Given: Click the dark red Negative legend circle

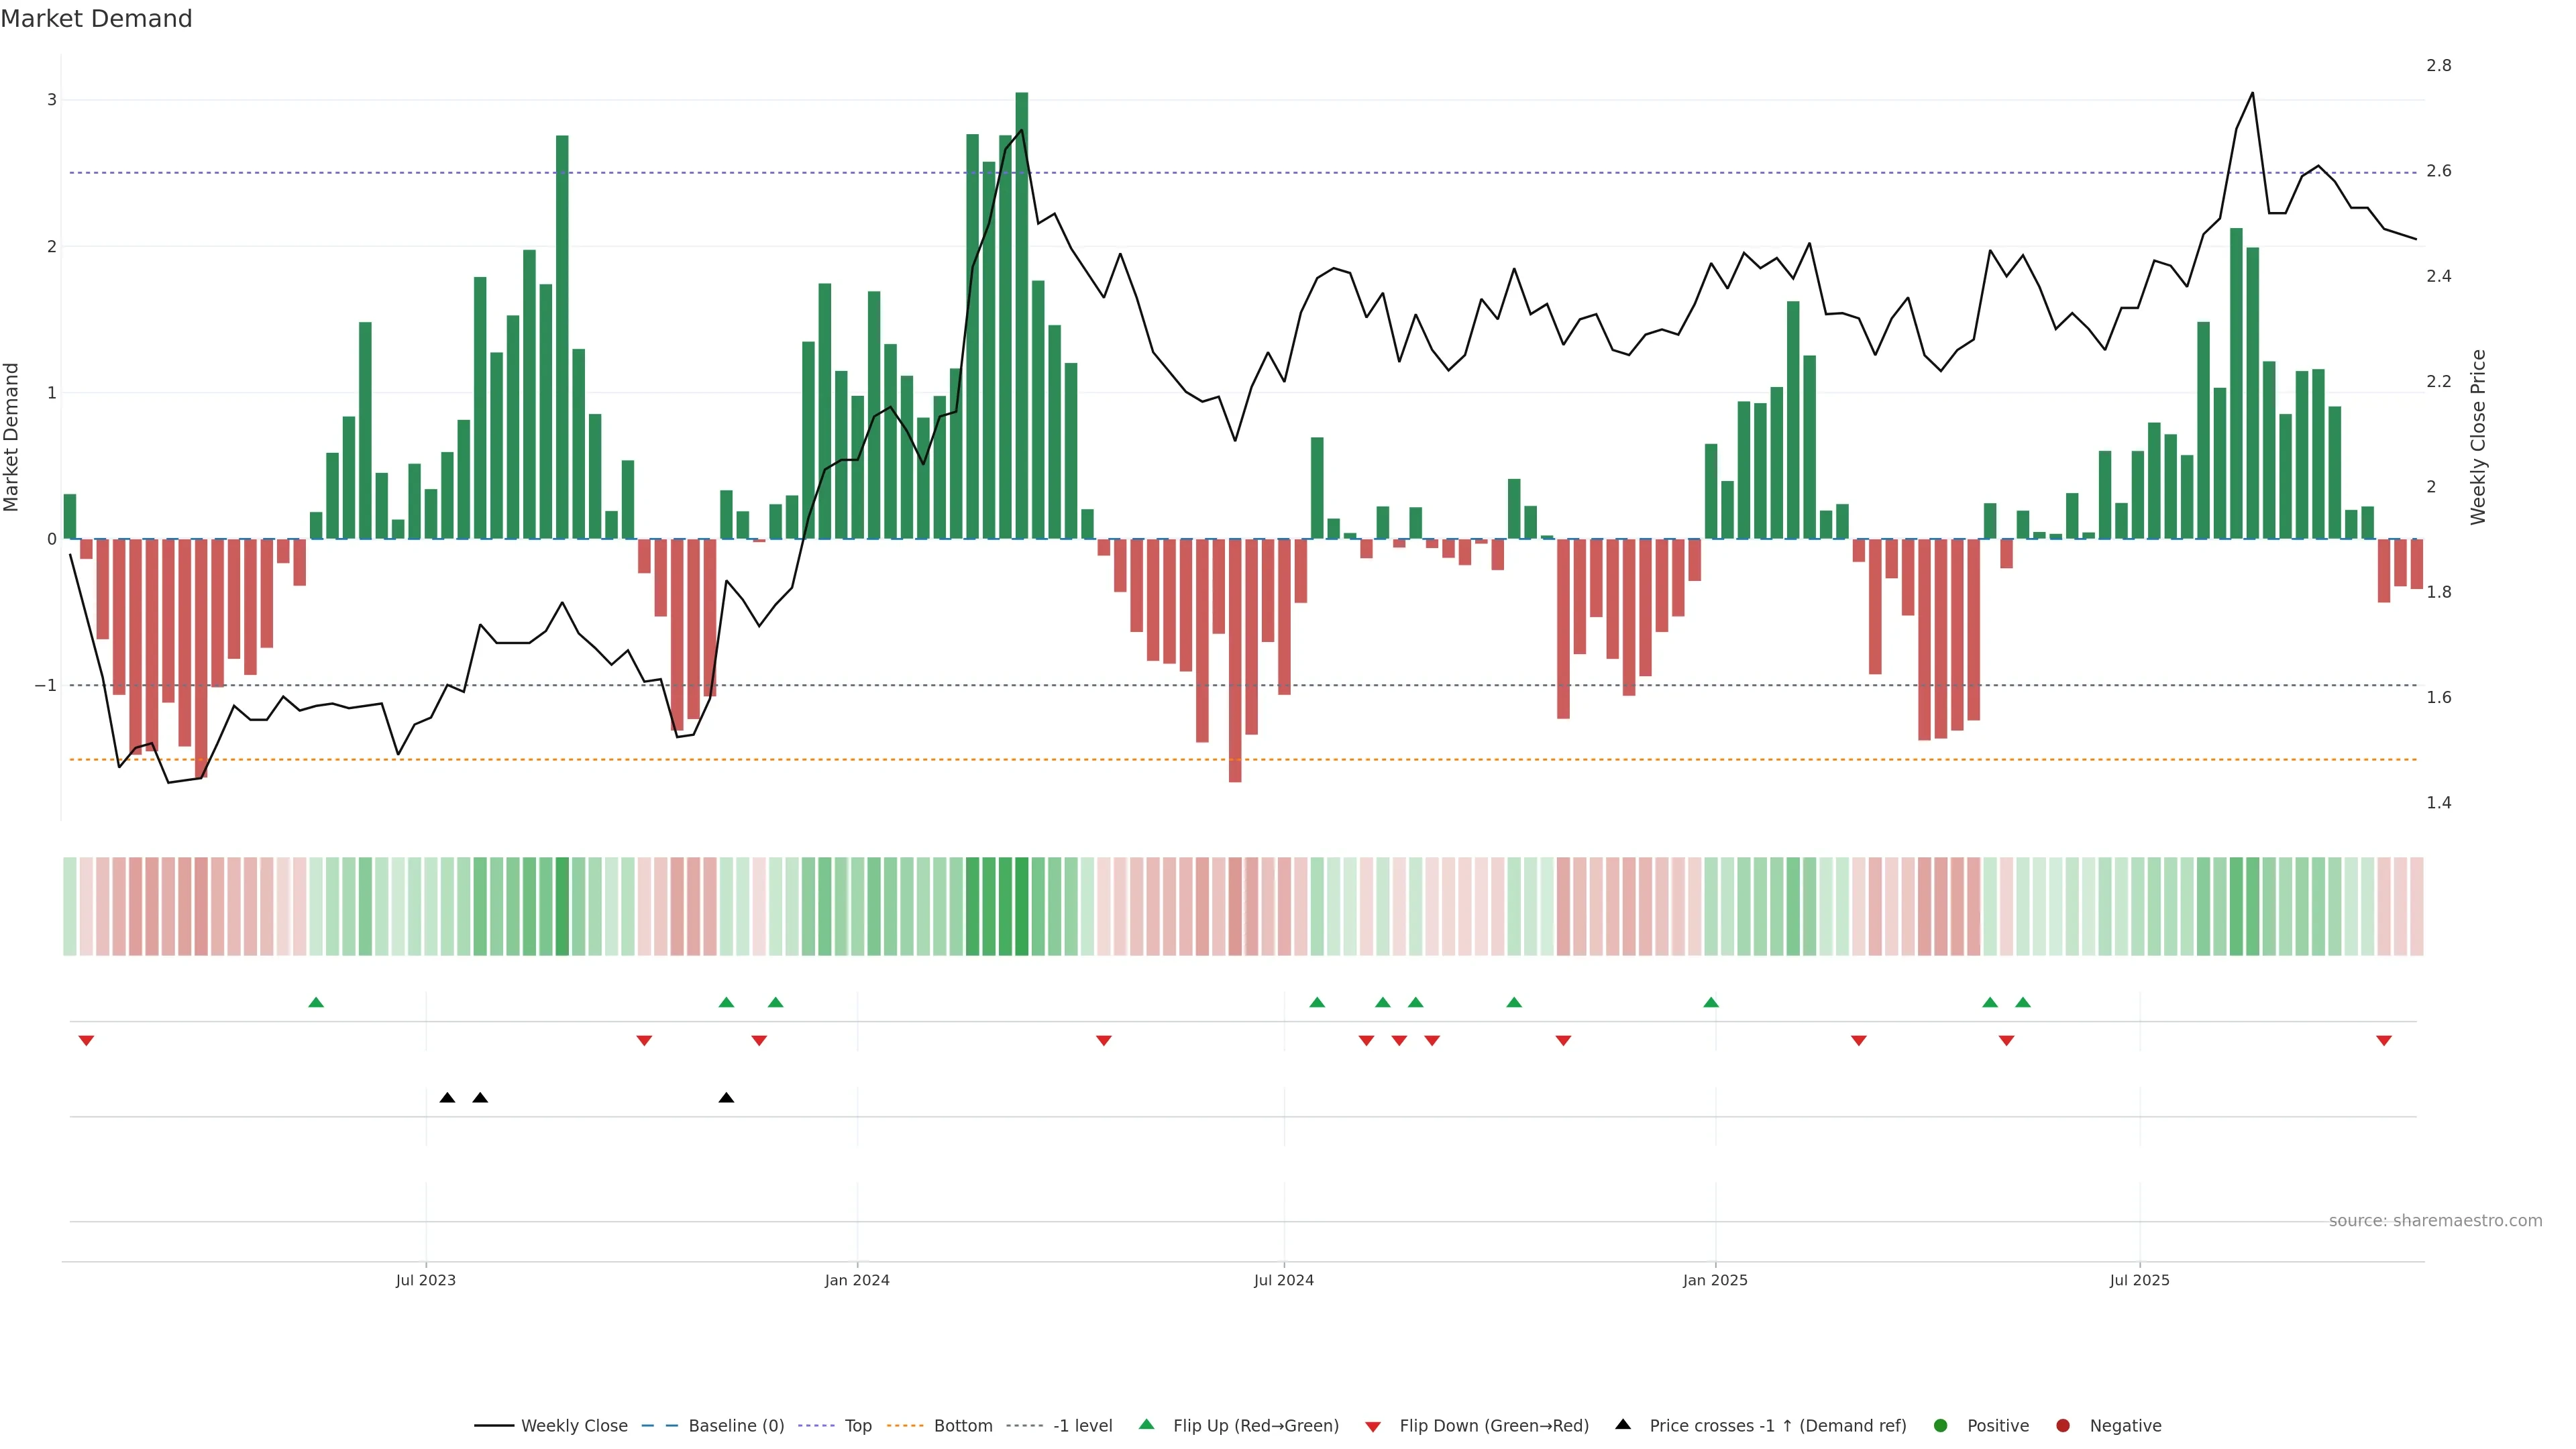Looking at the screenshot, I should 2062,1425.
